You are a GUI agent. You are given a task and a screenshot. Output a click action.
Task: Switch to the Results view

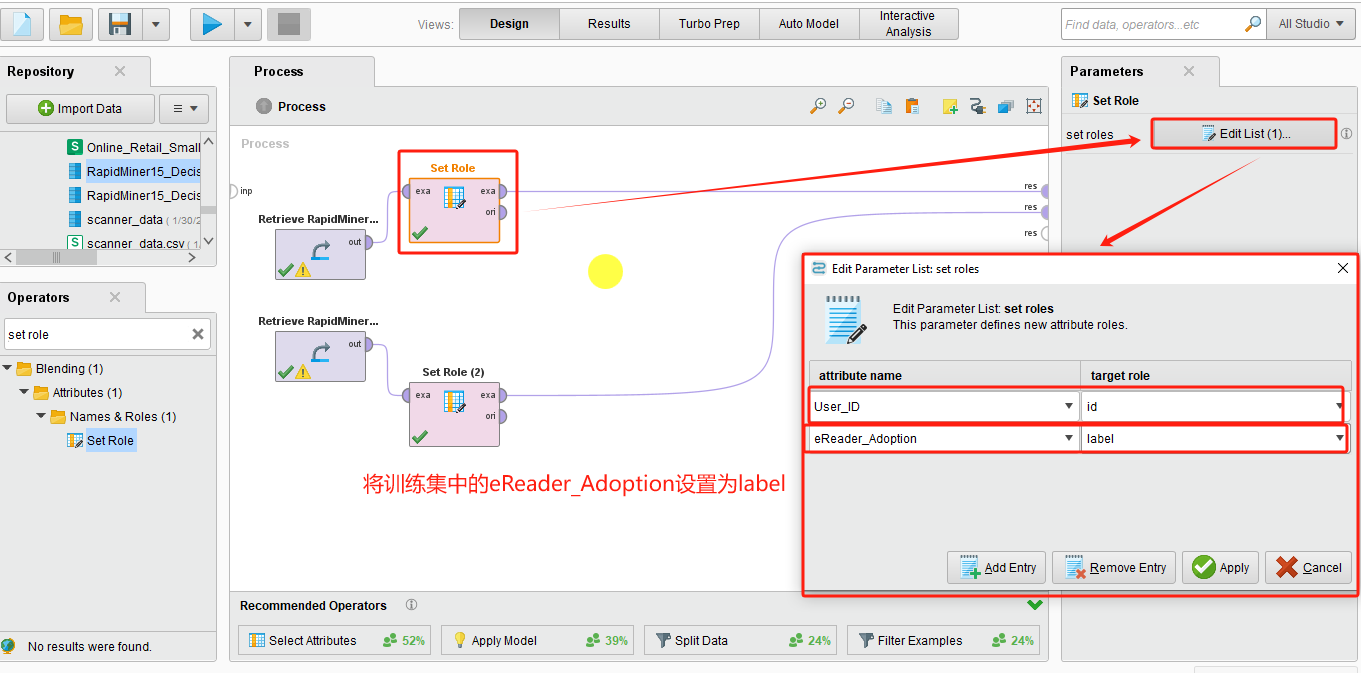point(609,24)
